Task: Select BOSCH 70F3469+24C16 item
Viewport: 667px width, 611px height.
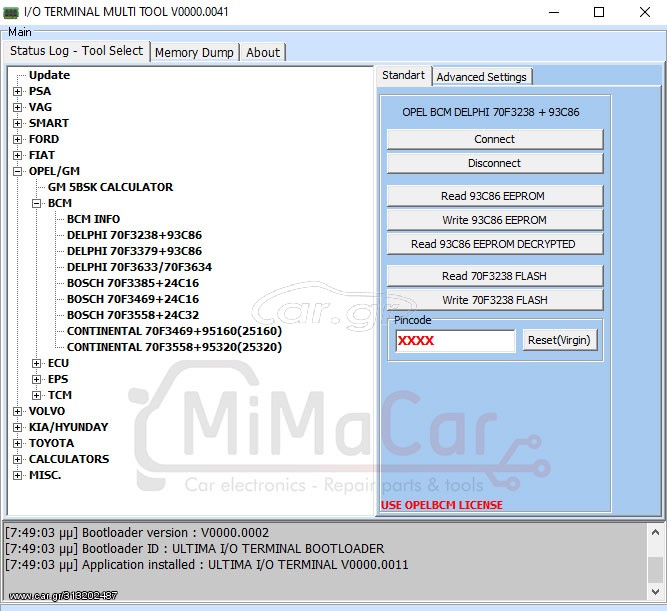Action: (x=133, y=299)
